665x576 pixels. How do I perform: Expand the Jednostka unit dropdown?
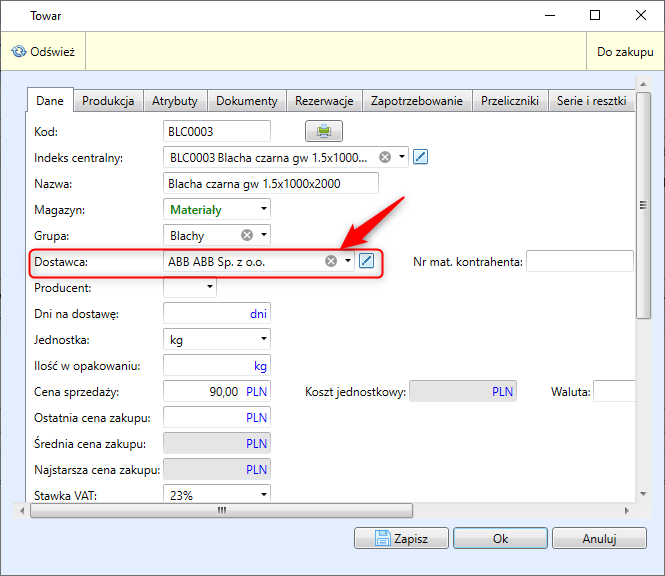click(x=263, y=340)
